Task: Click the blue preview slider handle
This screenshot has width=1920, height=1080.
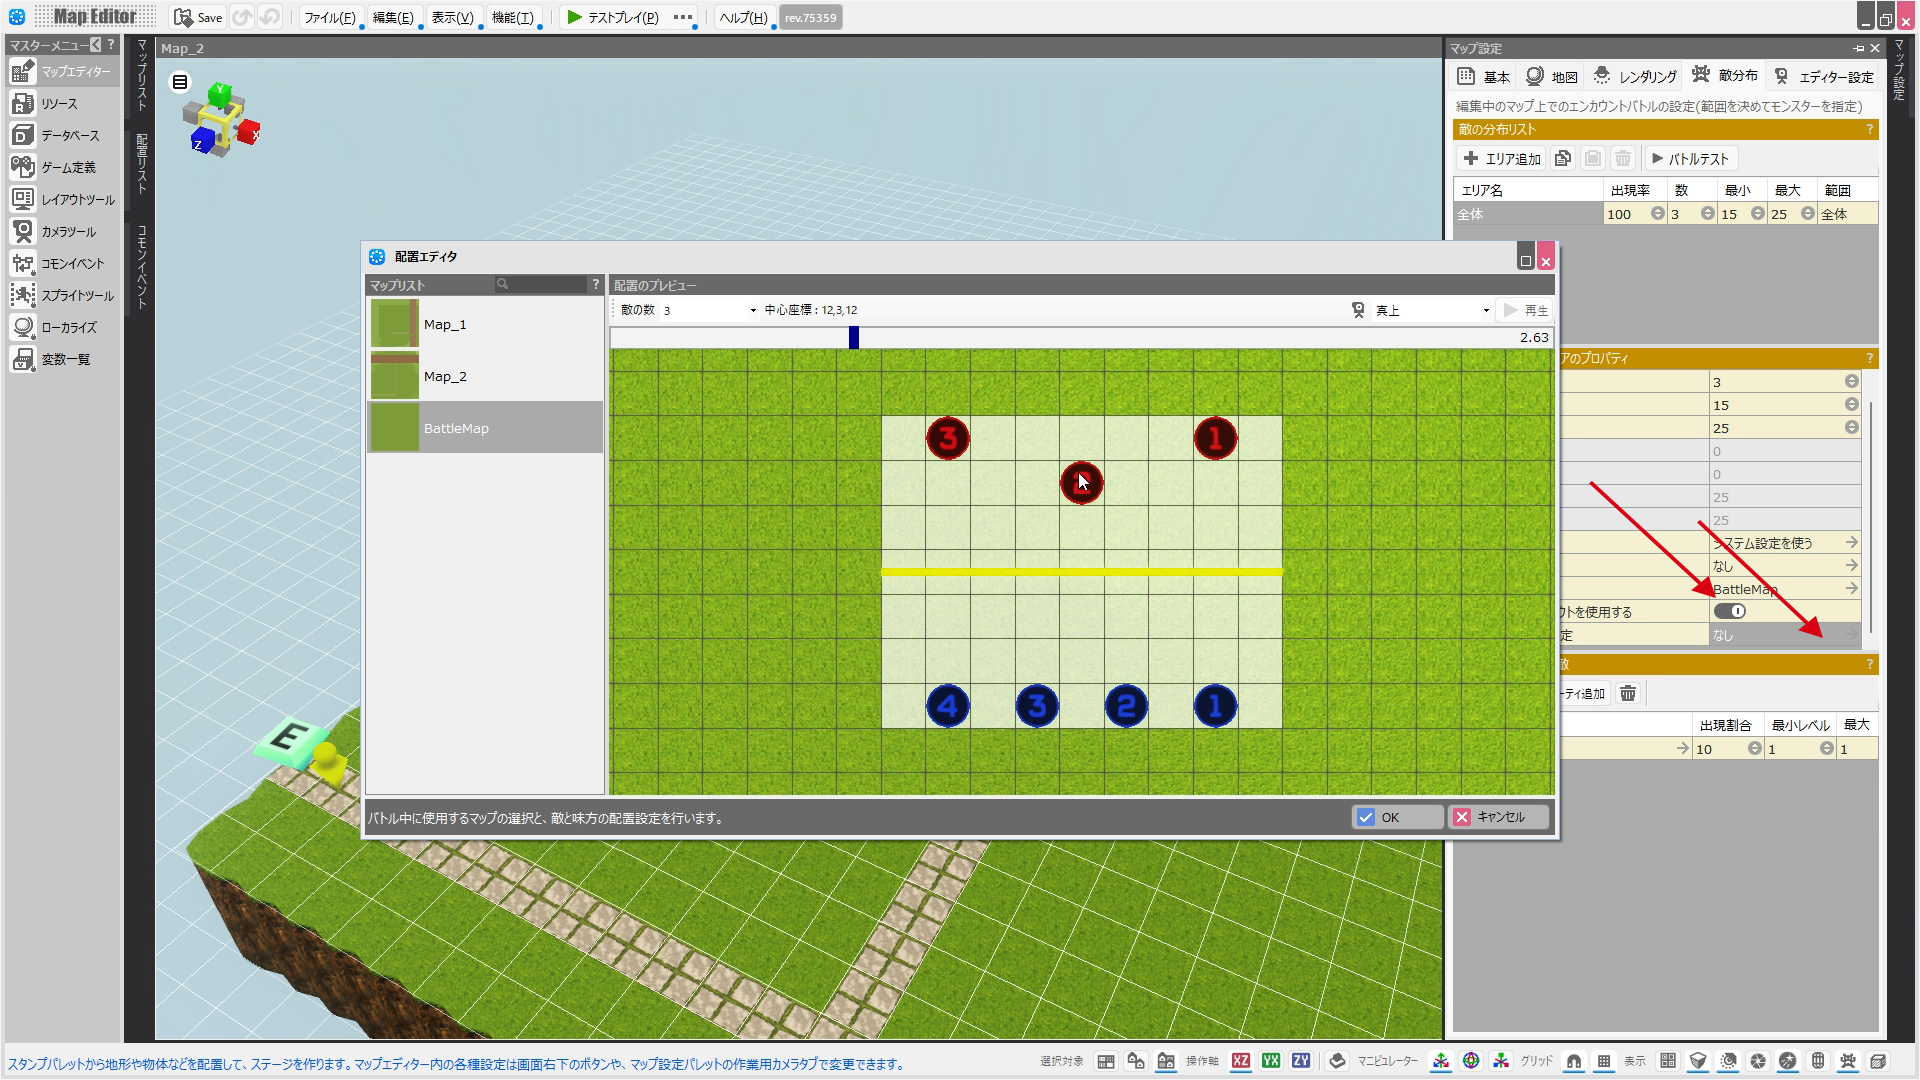Action: (854, 338)
